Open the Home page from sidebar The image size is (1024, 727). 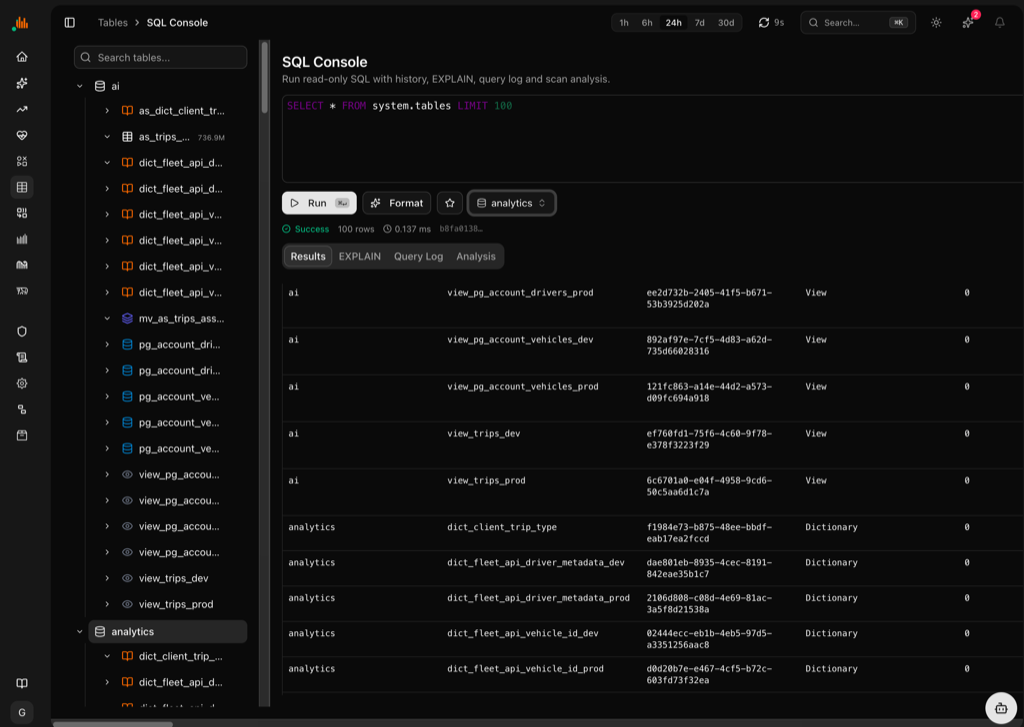tap(22, 57)
